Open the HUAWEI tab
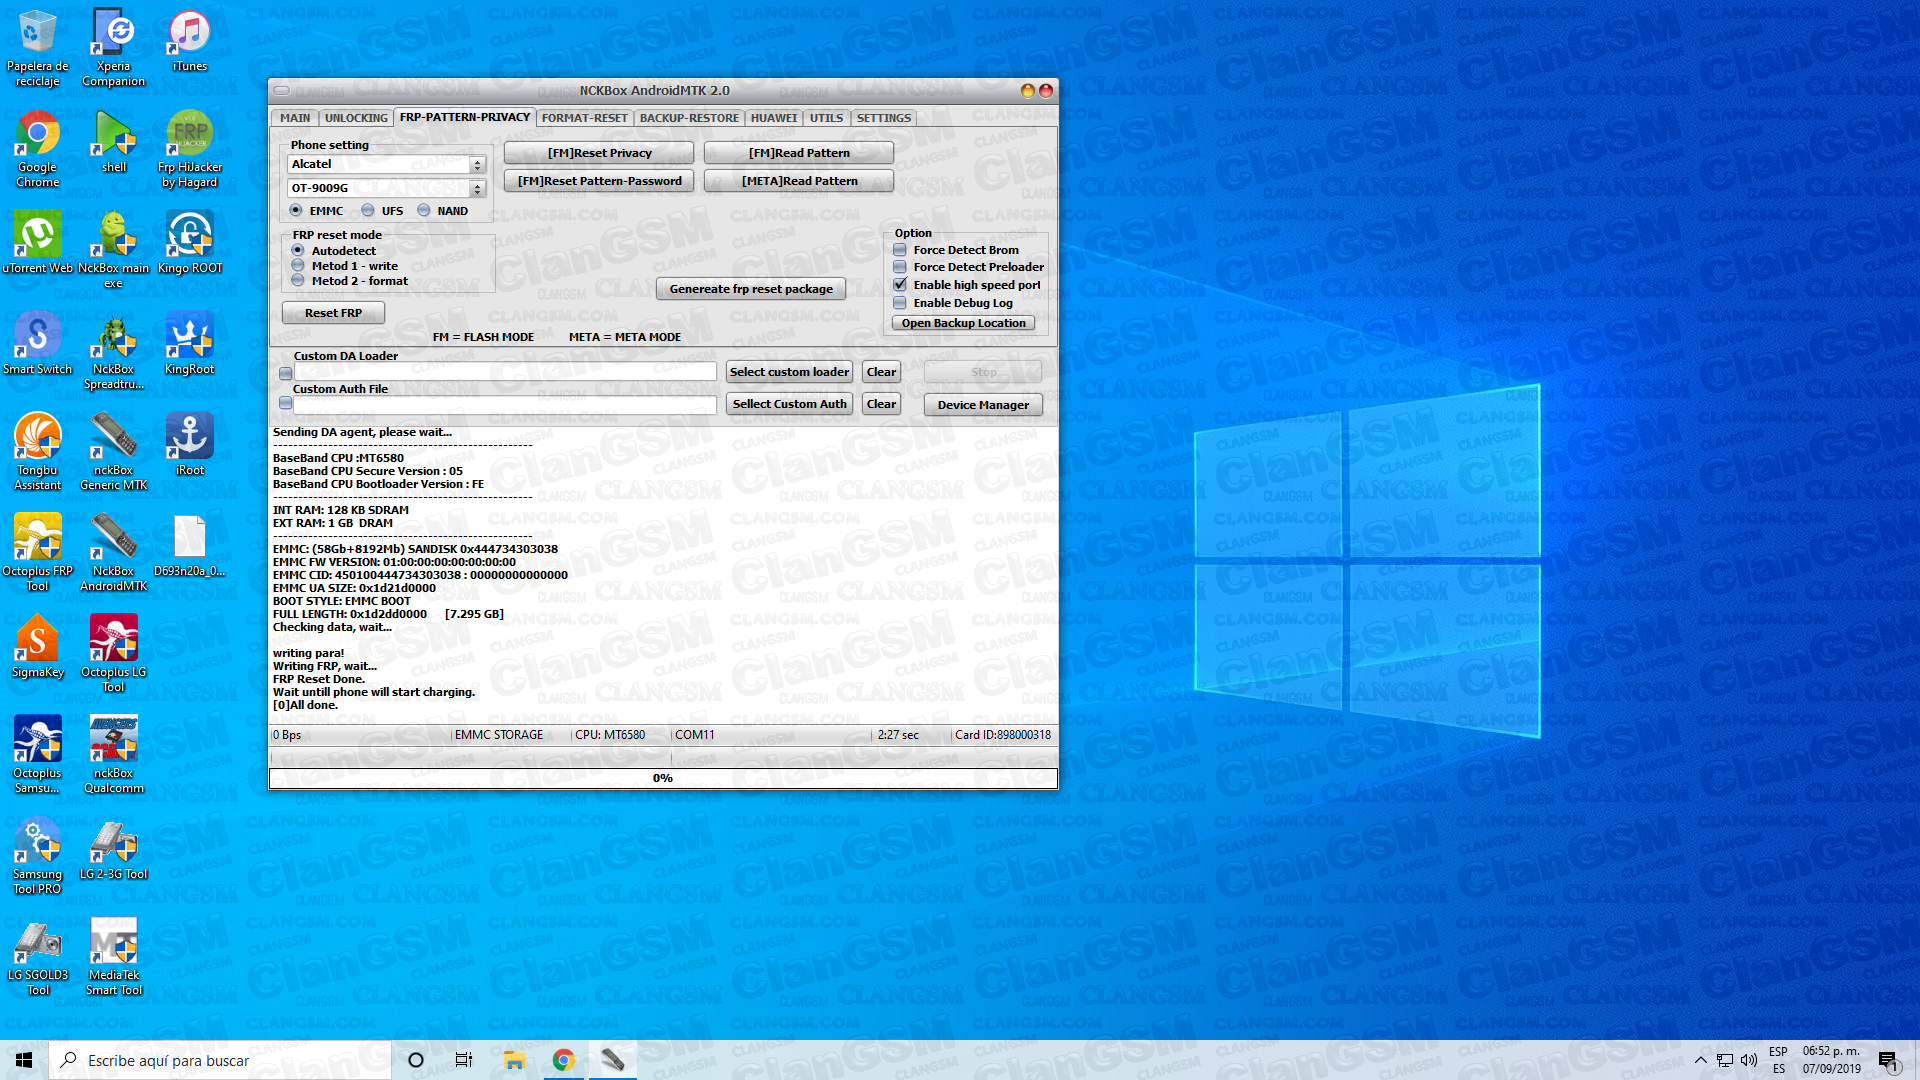Screen dimensions: 1920x1080 773,118
